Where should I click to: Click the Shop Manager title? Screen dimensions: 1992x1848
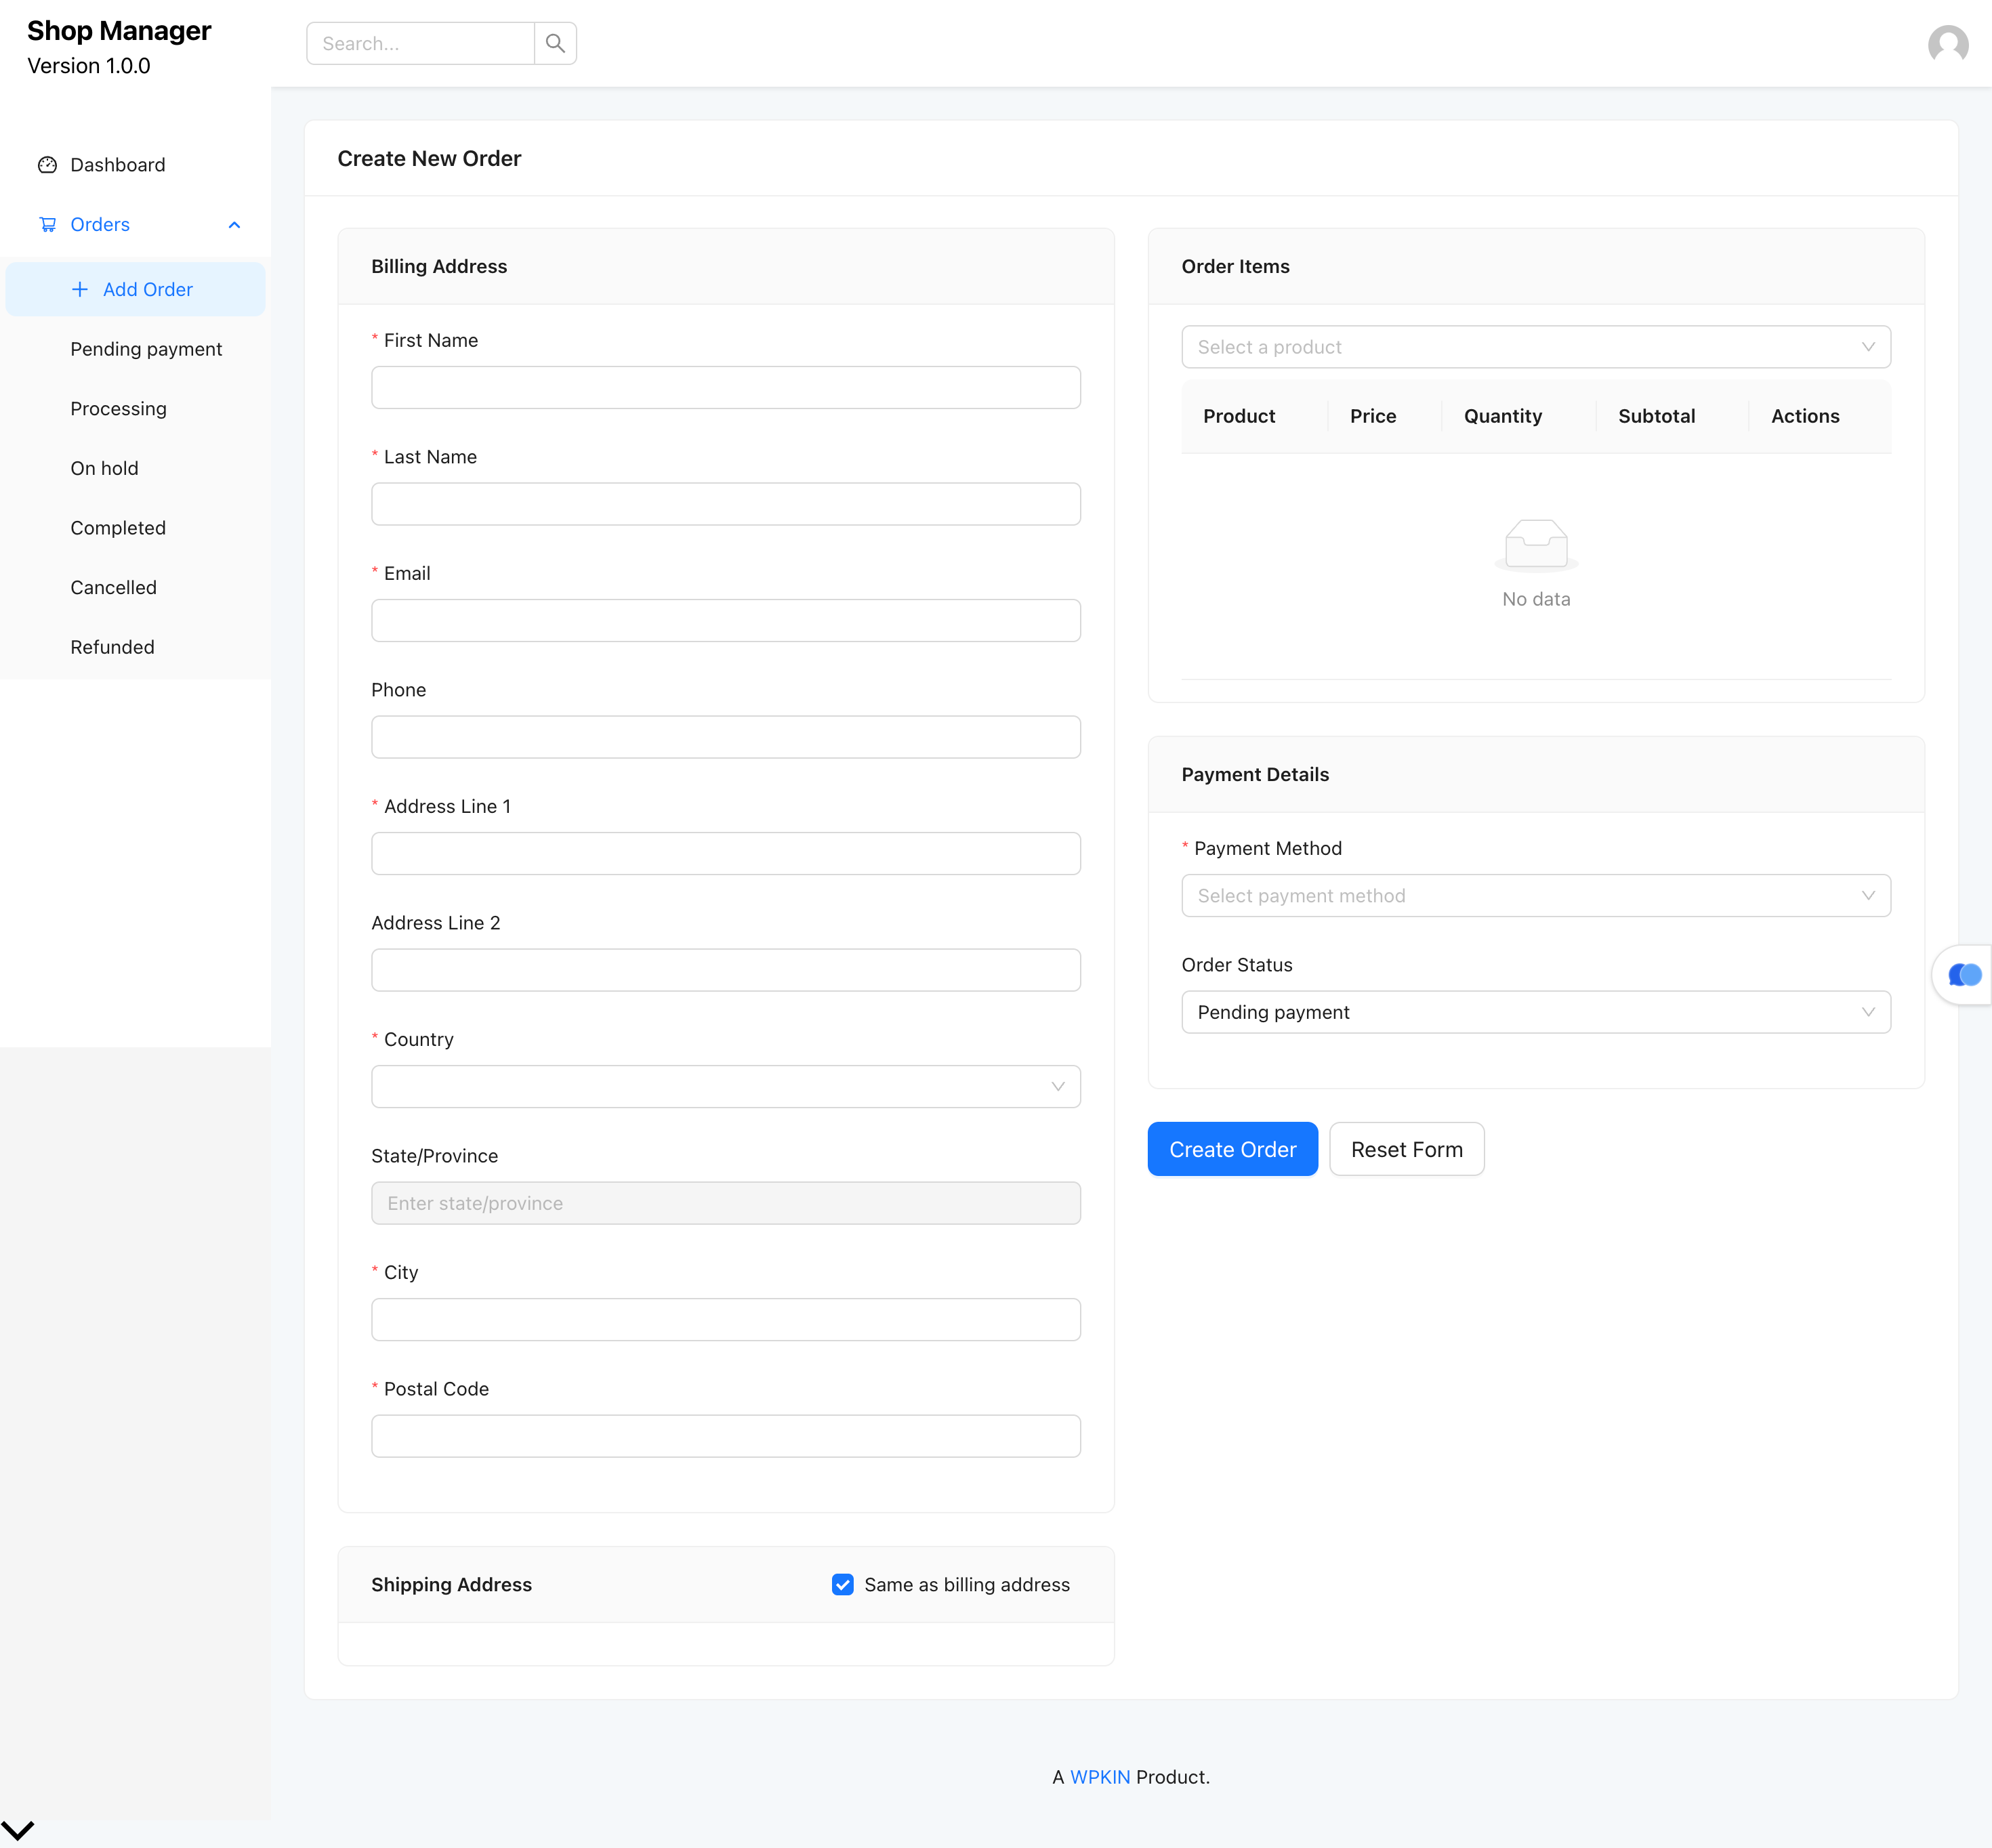(119, 31)
